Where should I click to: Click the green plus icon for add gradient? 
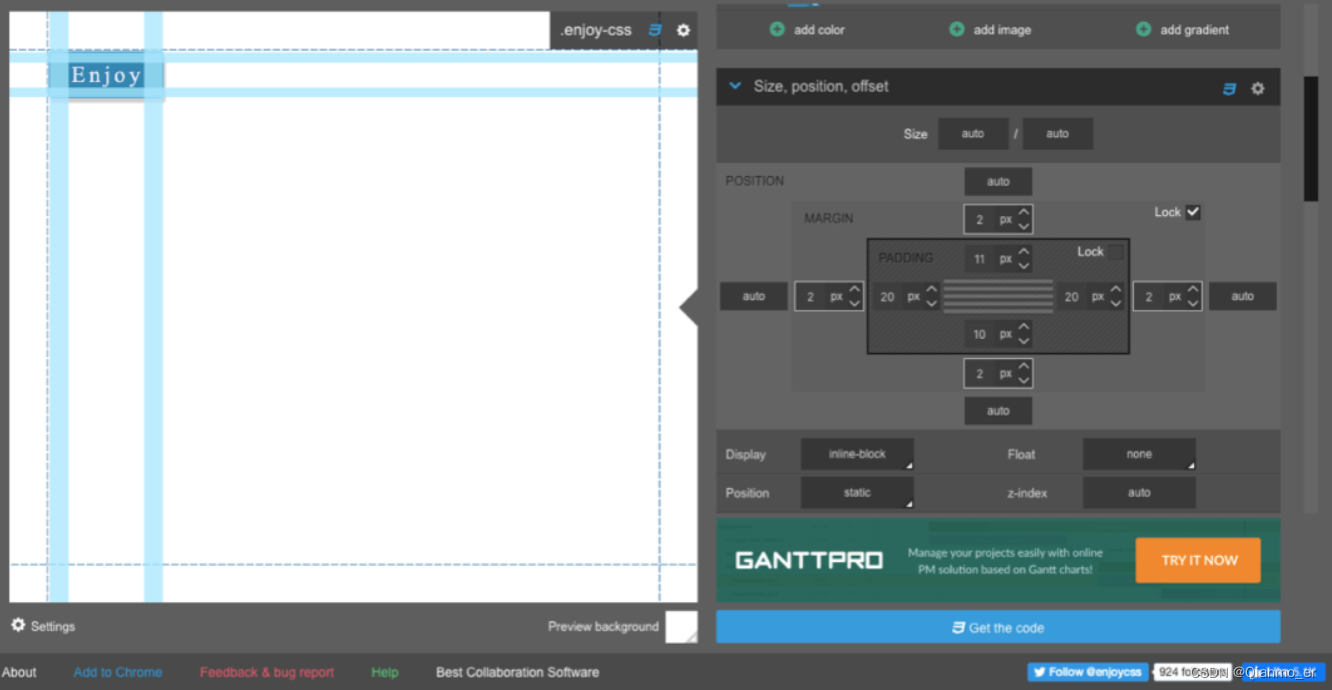1143,29
